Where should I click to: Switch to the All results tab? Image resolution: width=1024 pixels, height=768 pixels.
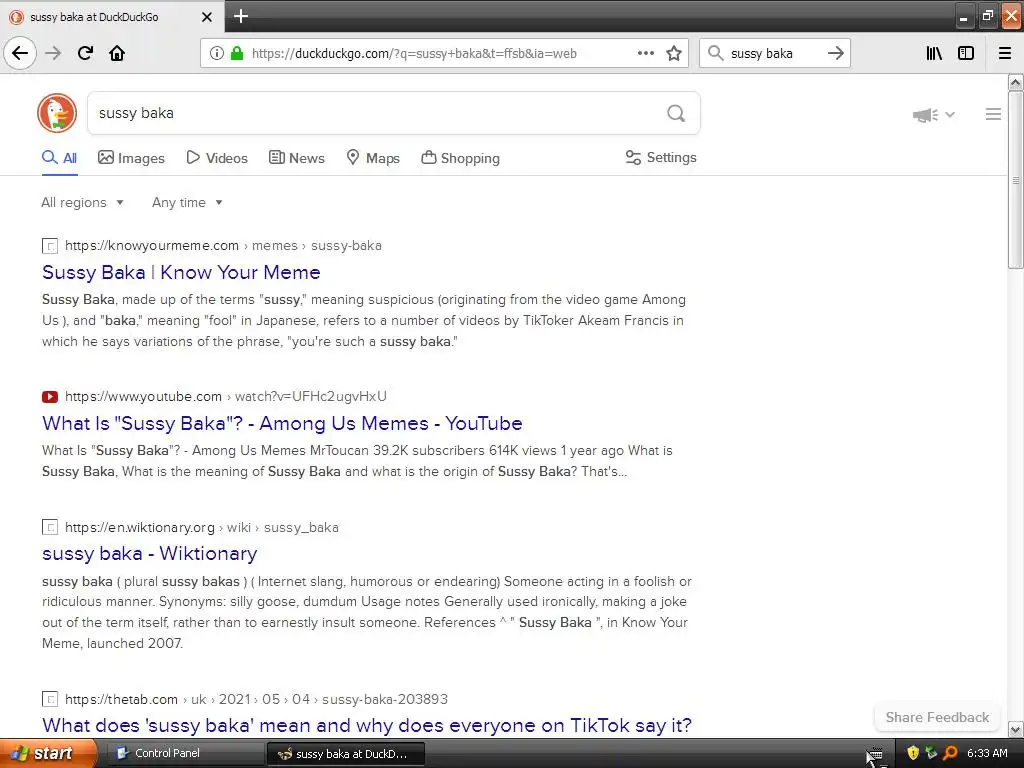[59, 158]
